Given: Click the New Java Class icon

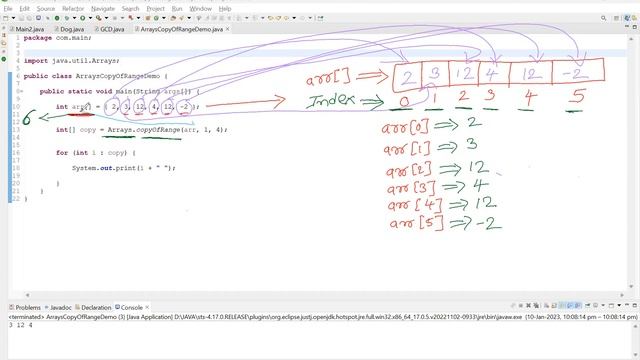Looking at the screenshot, I should 156,18.
